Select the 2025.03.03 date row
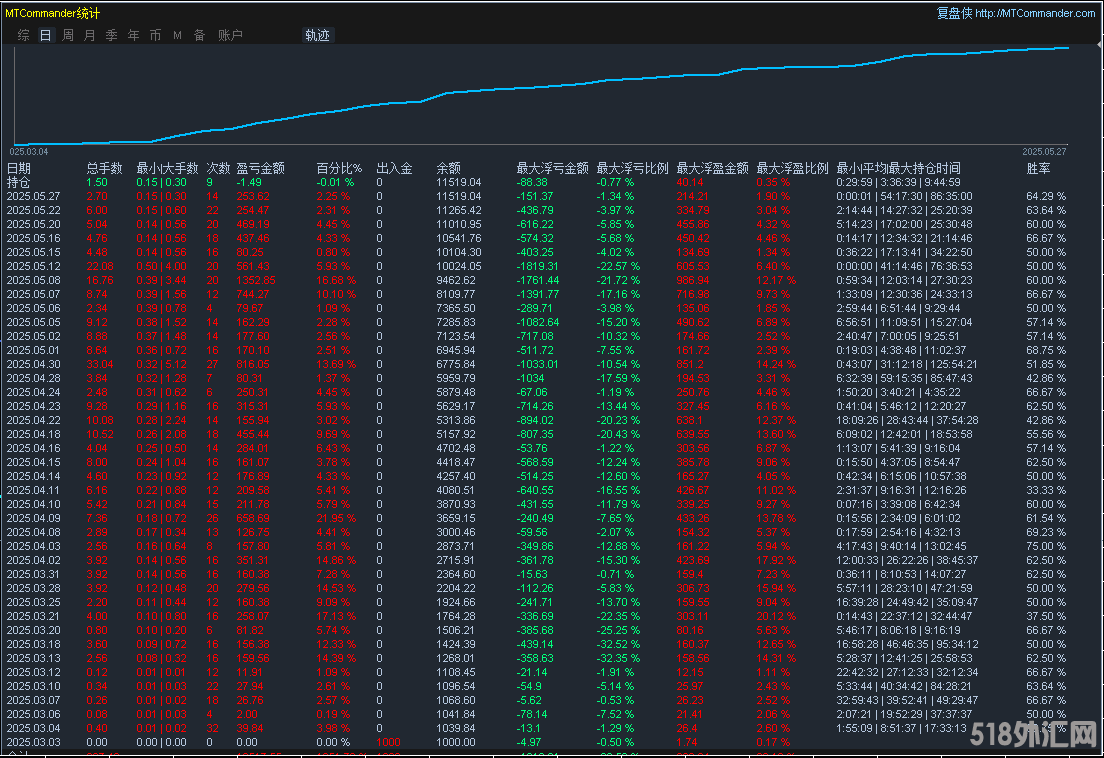Screen dimensions: 1104x758 point(34,742)
